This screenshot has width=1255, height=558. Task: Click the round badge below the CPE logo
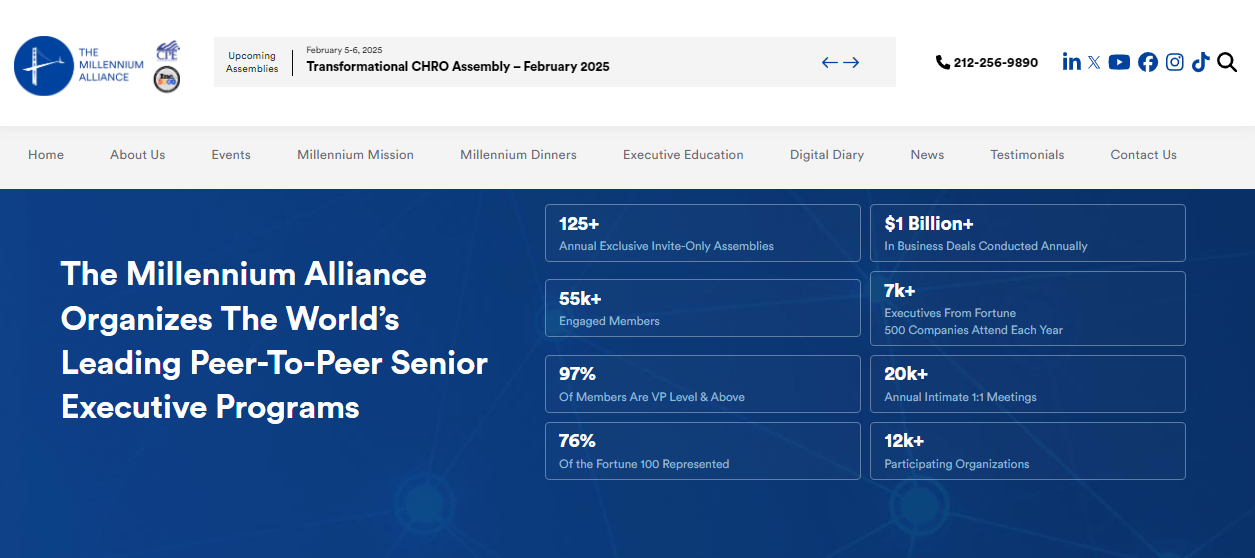tap(167, 80)
